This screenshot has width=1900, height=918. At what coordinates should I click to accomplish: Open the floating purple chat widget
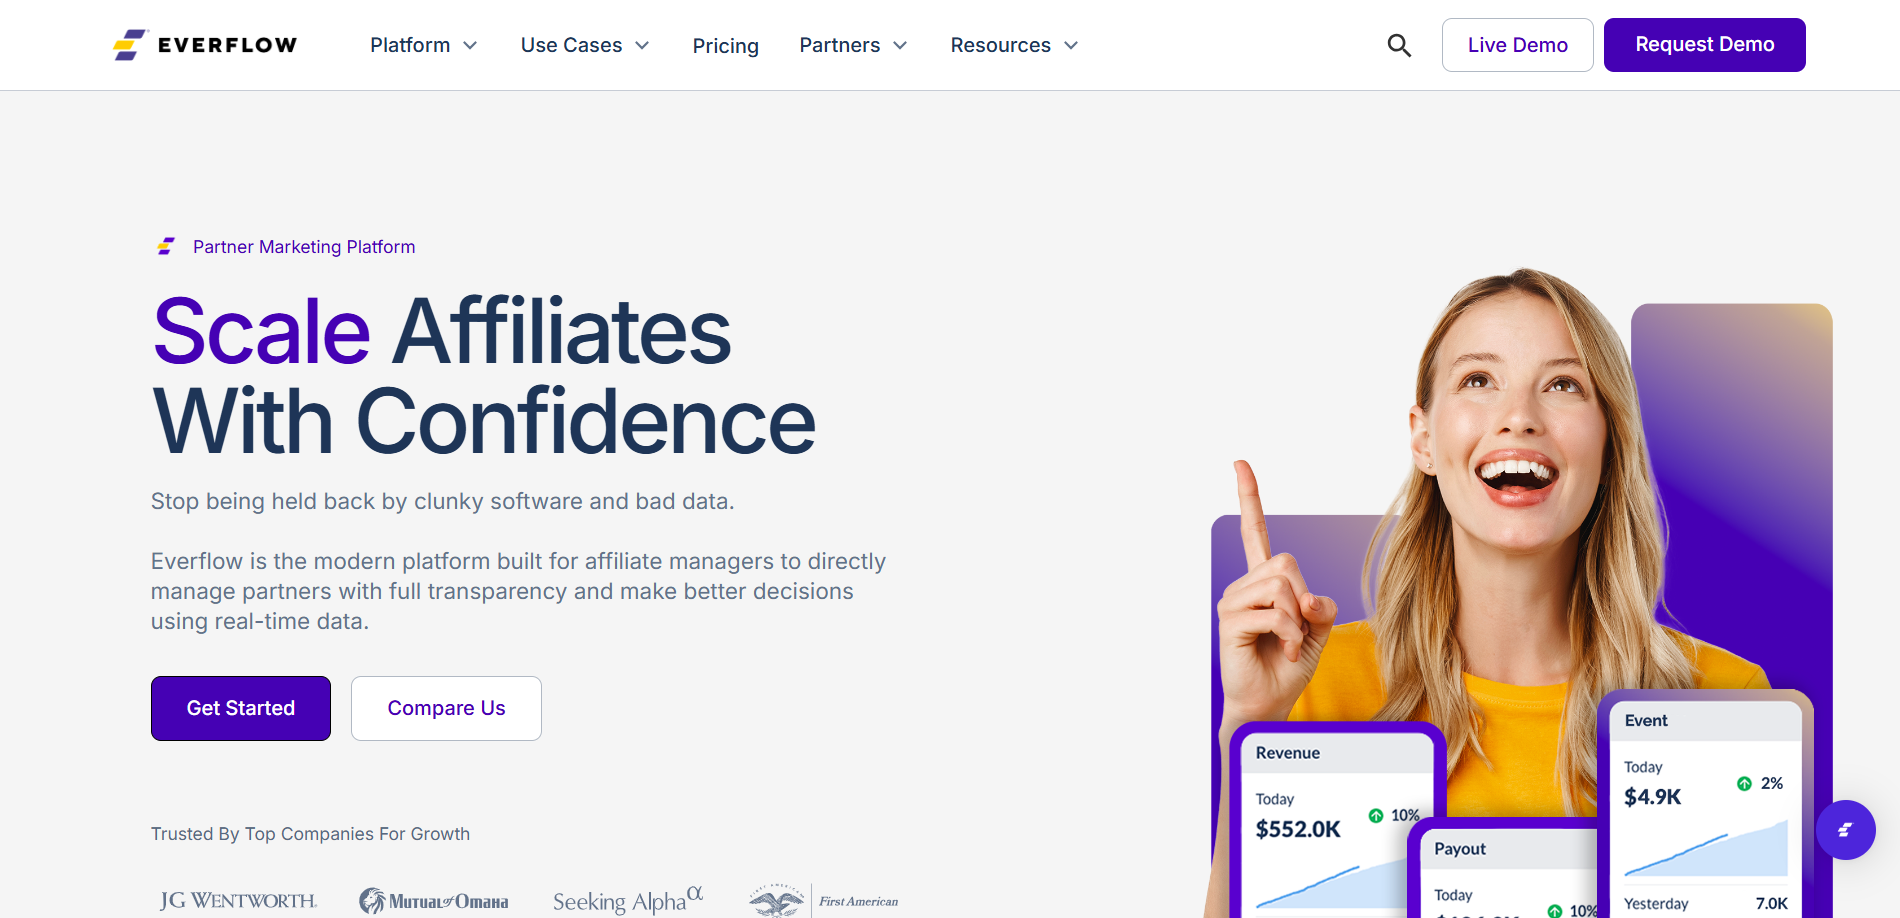tap(1845, 830)
